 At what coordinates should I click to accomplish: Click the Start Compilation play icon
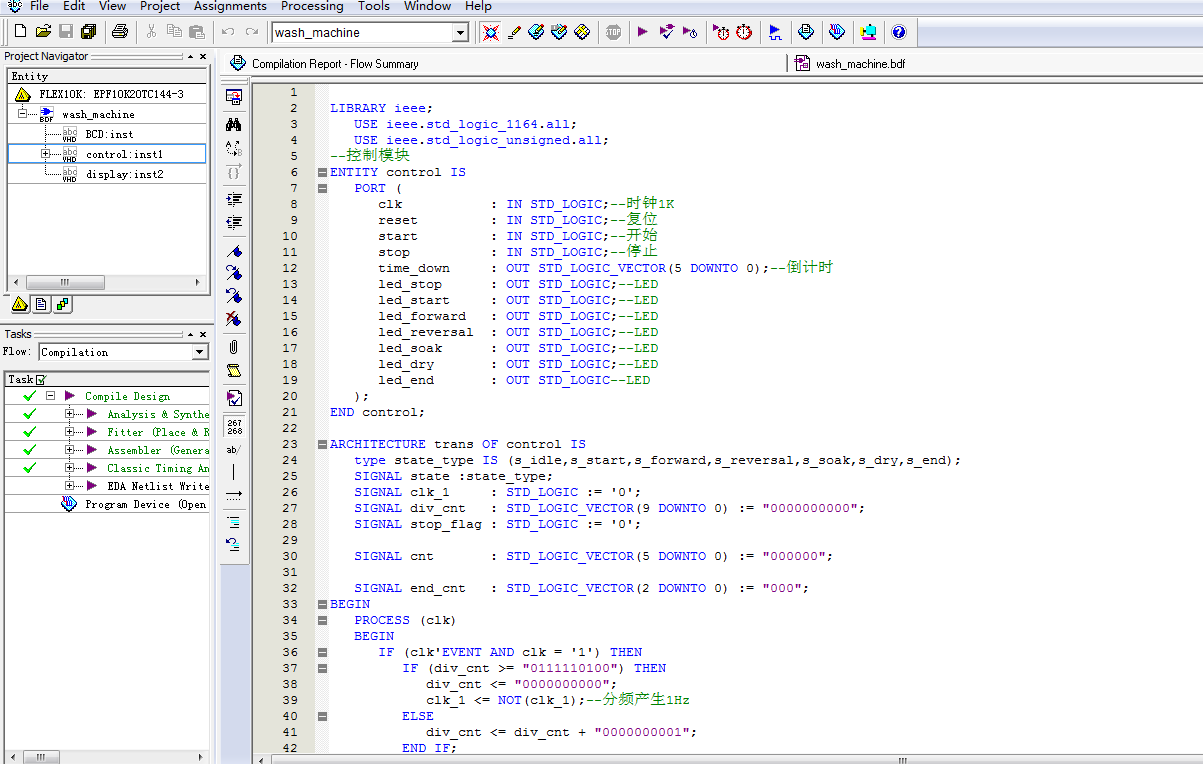642,32
